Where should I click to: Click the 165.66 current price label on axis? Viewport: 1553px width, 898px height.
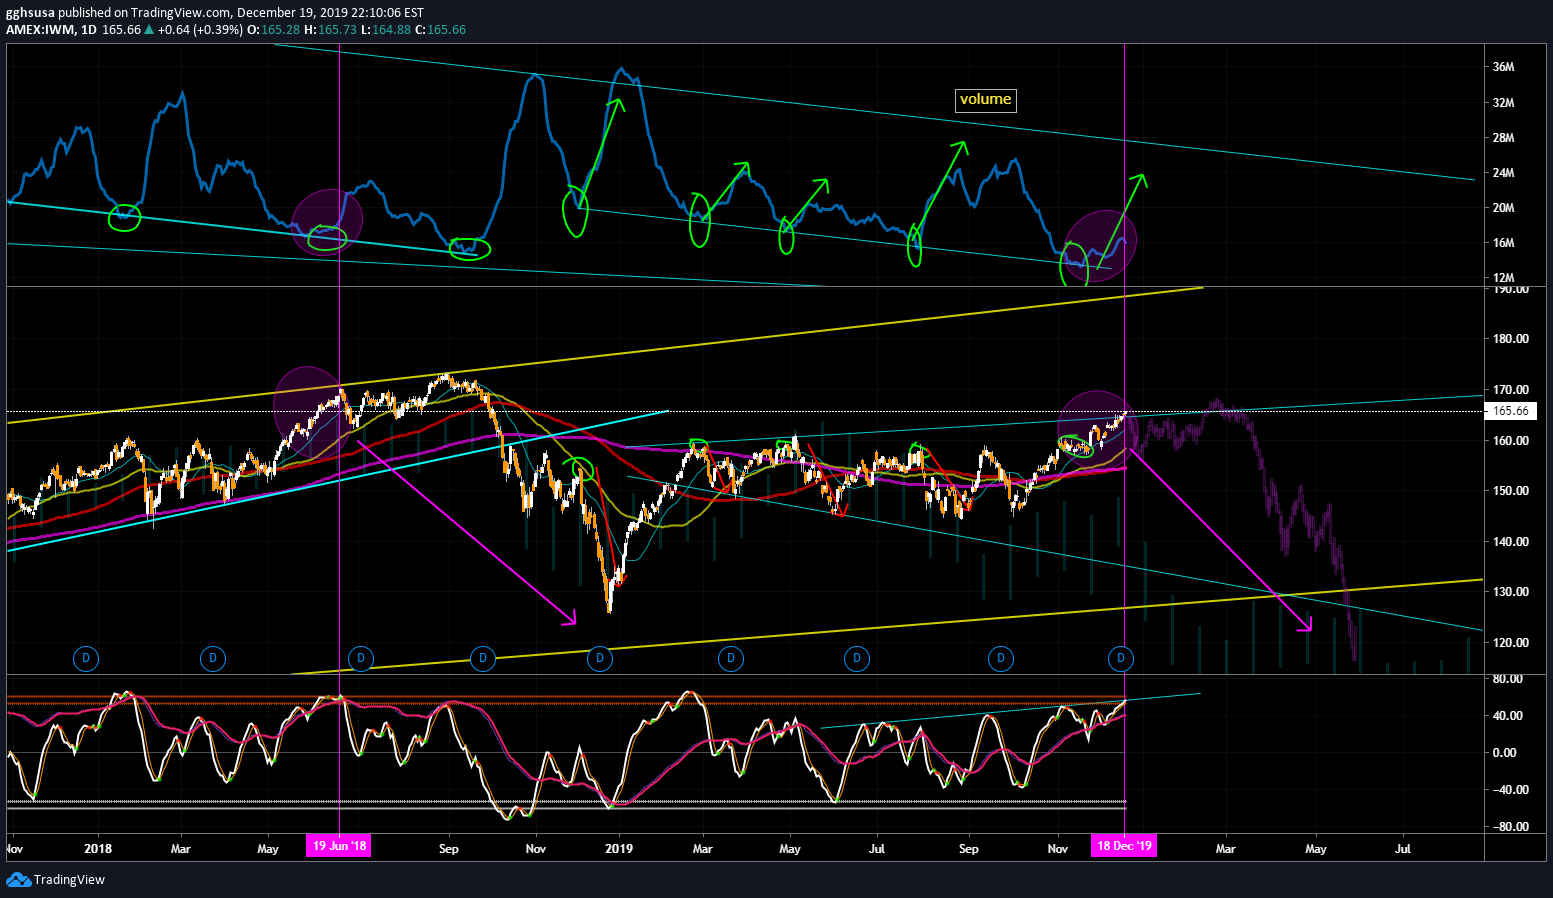[1510, 411]
